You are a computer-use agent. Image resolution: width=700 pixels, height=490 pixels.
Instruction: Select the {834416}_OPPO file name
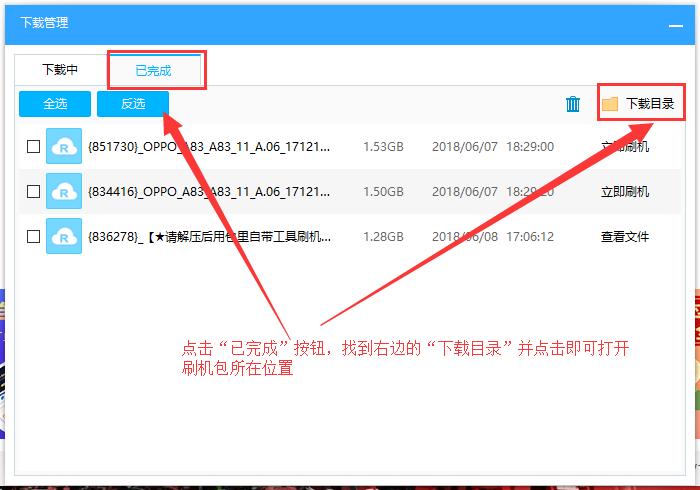pos(209,192)
